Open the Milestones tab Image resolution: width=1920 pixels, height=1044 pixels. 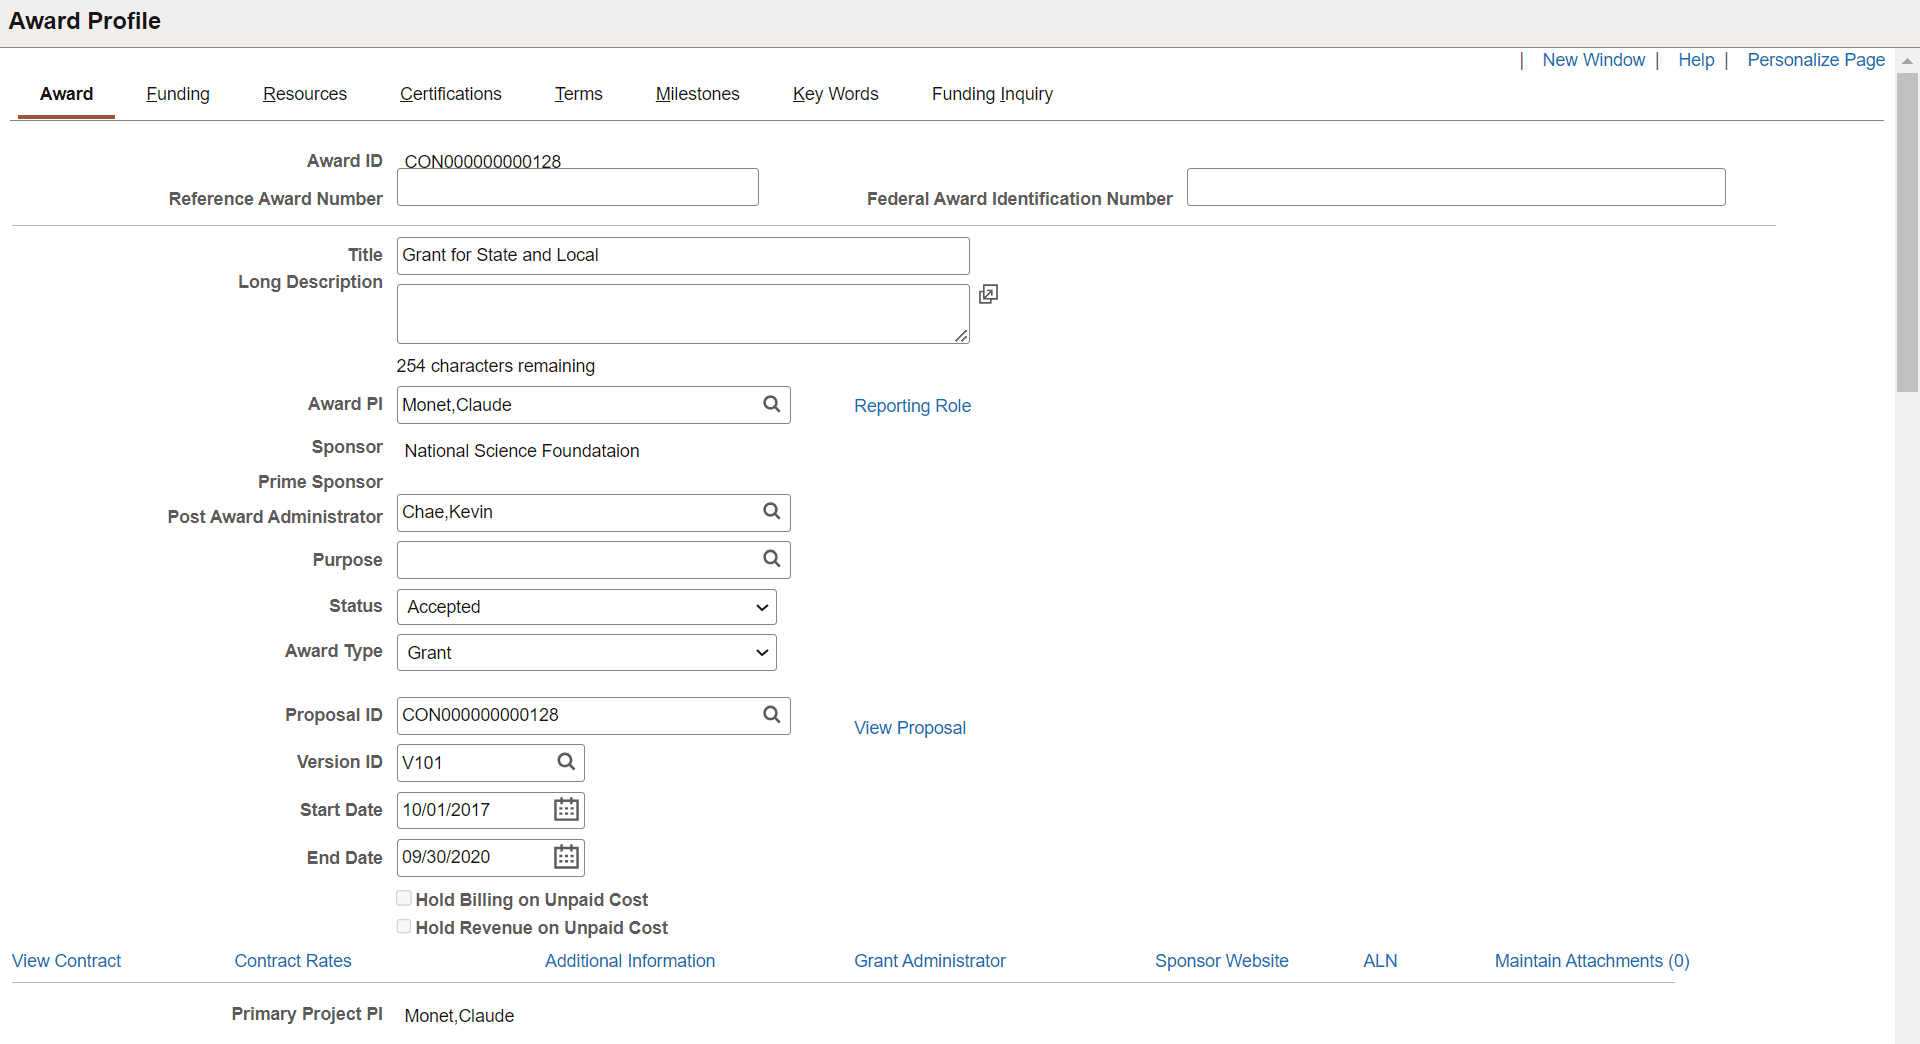pyautogui.click(x=698, y=94)
